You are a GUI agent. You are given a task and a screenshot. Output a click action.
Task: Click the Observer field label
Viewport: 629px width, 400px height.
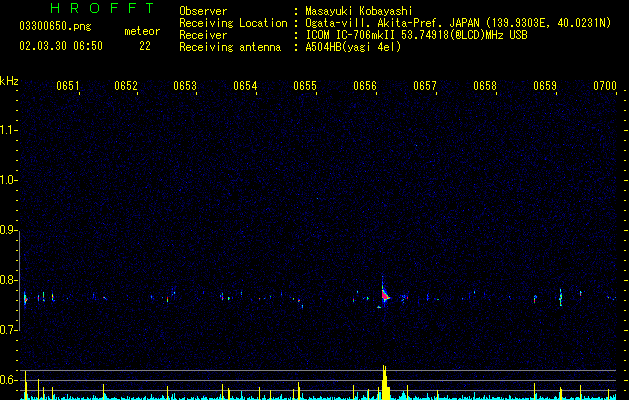[203, 11]
